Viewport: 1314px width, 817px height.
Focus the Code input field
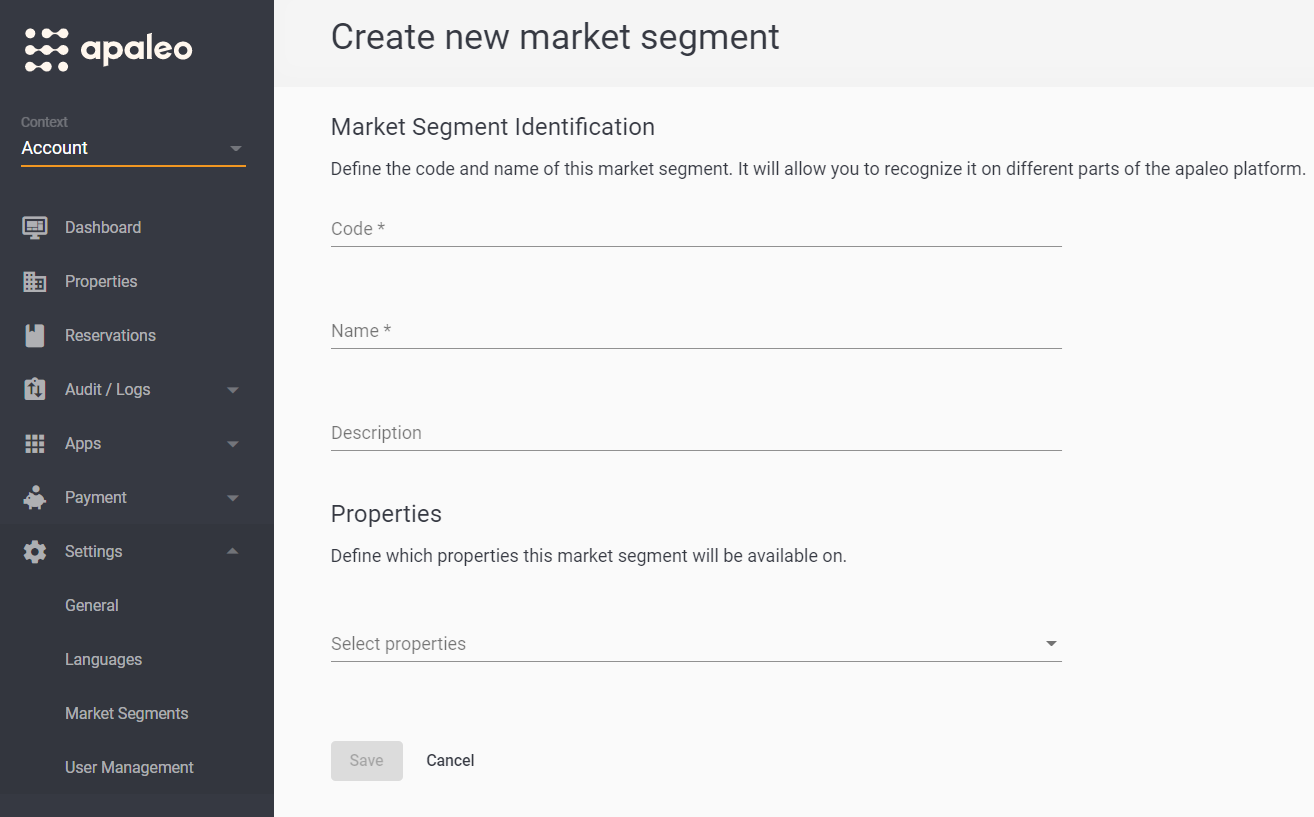click(x=696, y=229)
